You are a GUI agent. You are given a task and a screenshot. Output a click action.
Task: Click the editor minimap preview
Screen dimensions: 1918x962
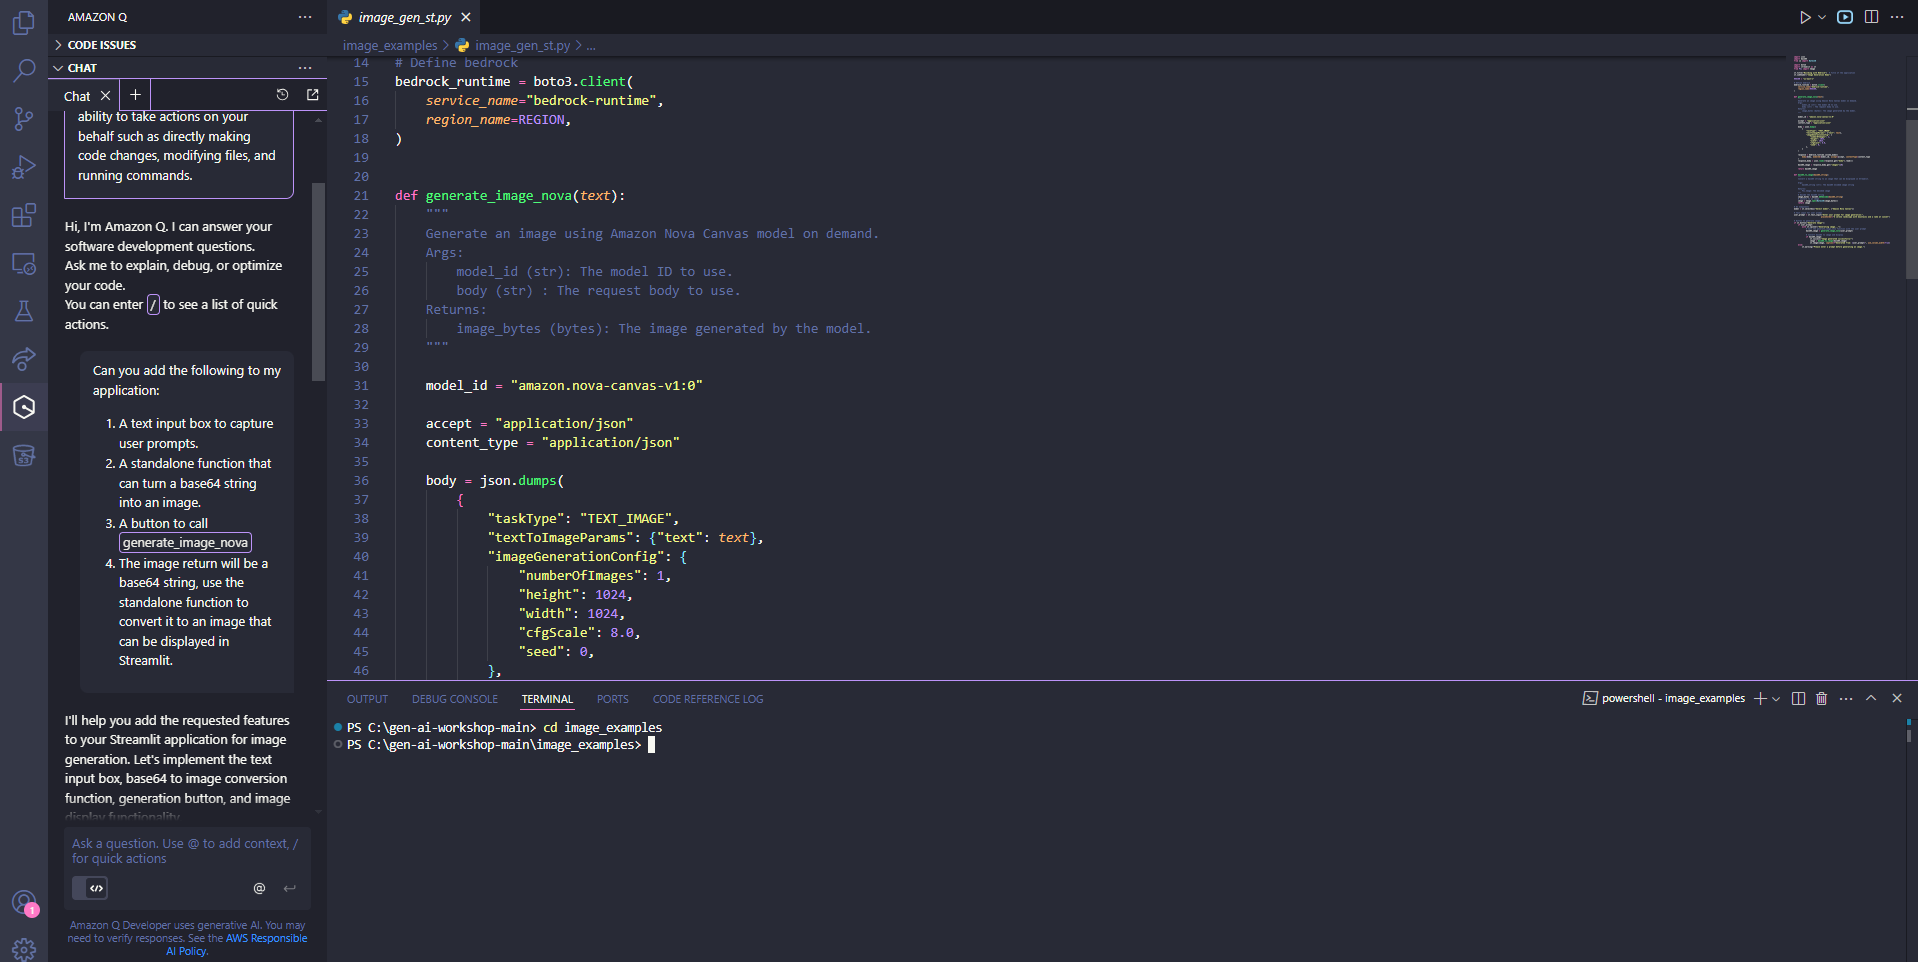click(1842, 152)
